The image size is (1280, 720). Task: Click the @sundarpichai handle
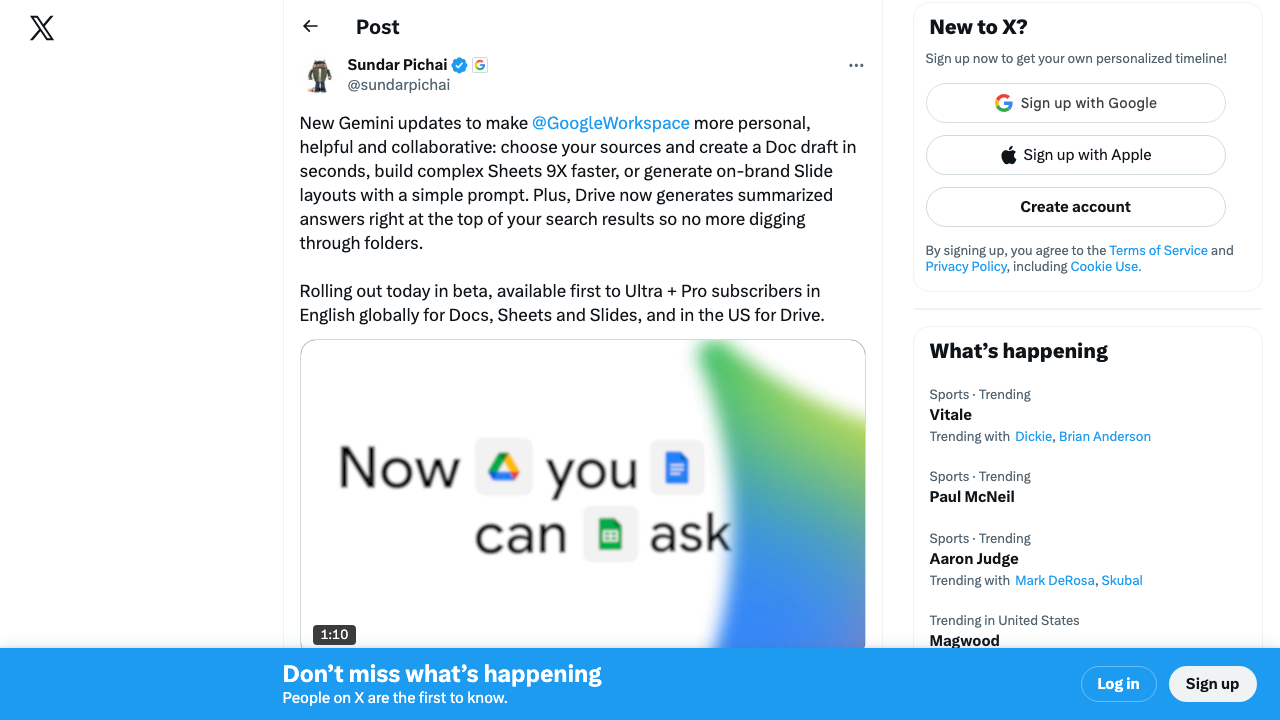tap(398, 85)
